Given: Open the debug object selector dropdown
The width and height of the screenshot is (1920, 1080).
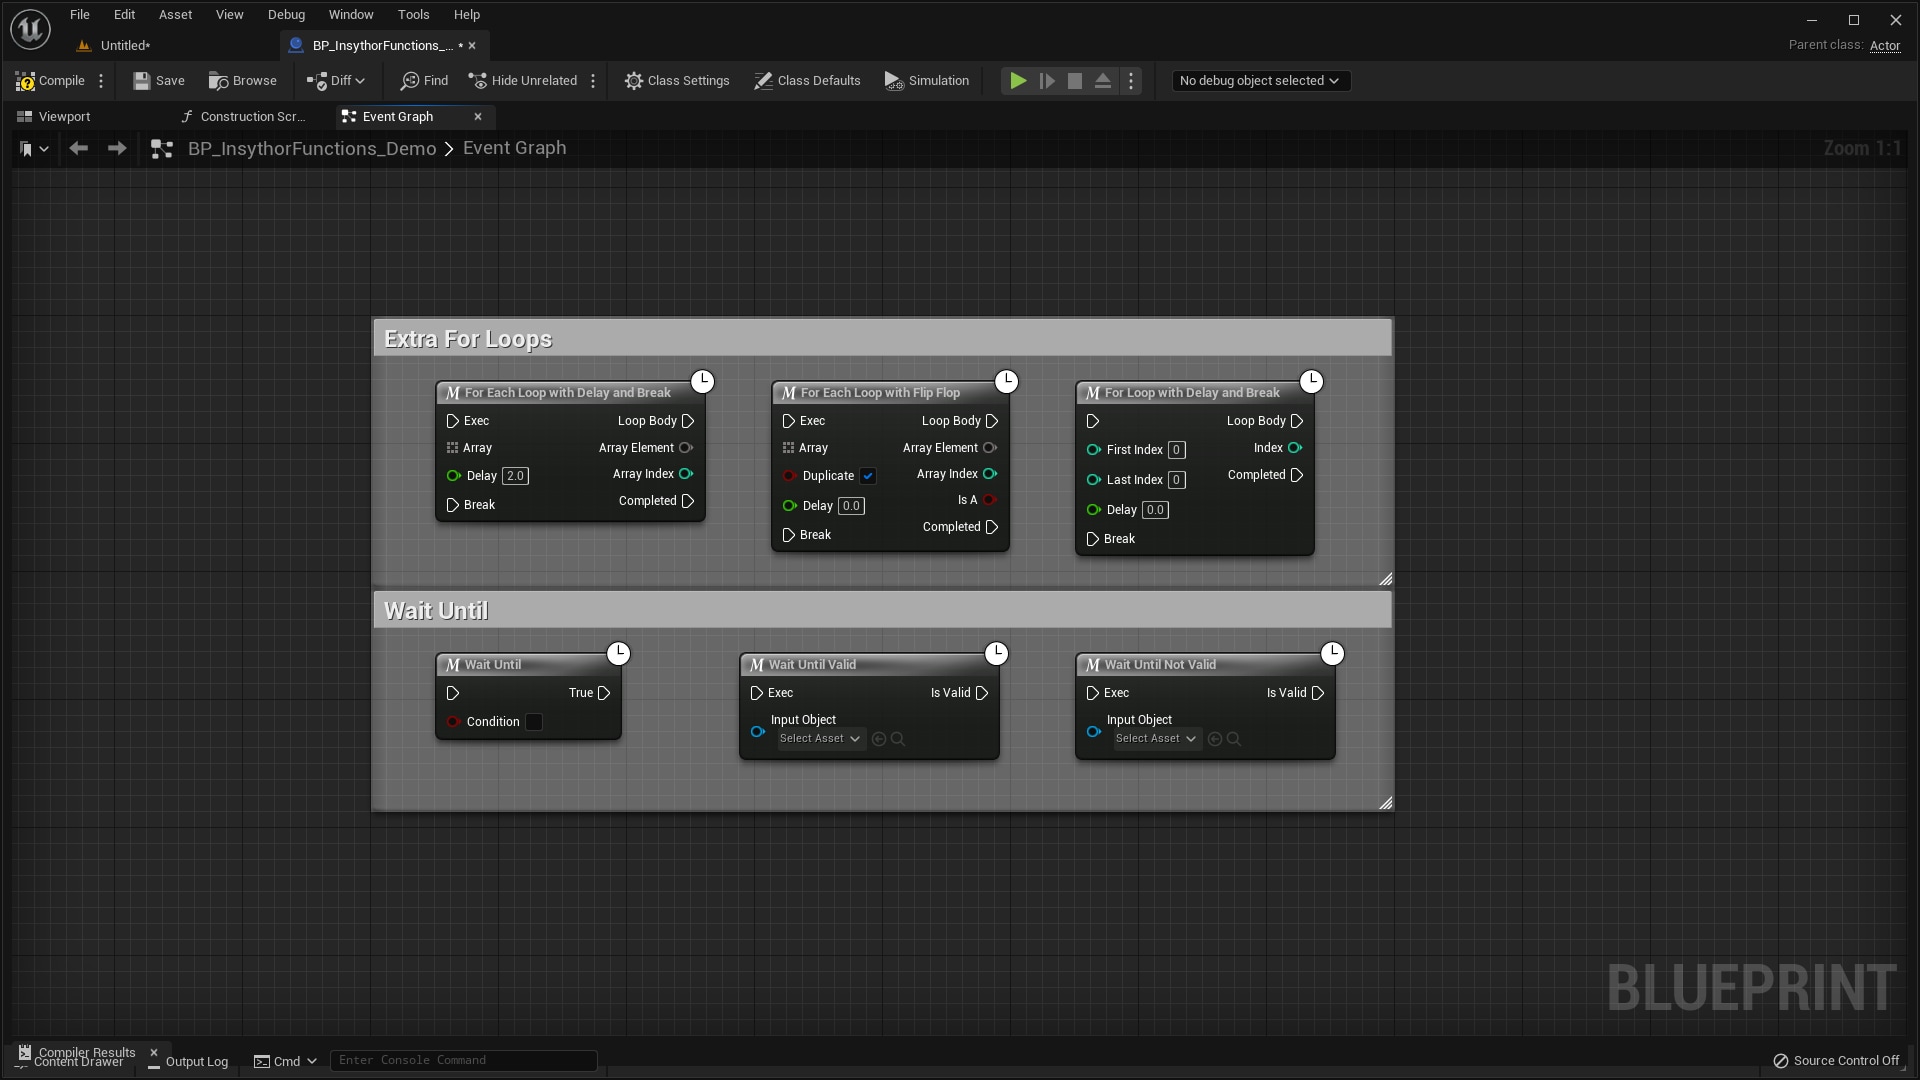Looking at the screenshot, I should pyautogui.click(x=1260, y=81).
